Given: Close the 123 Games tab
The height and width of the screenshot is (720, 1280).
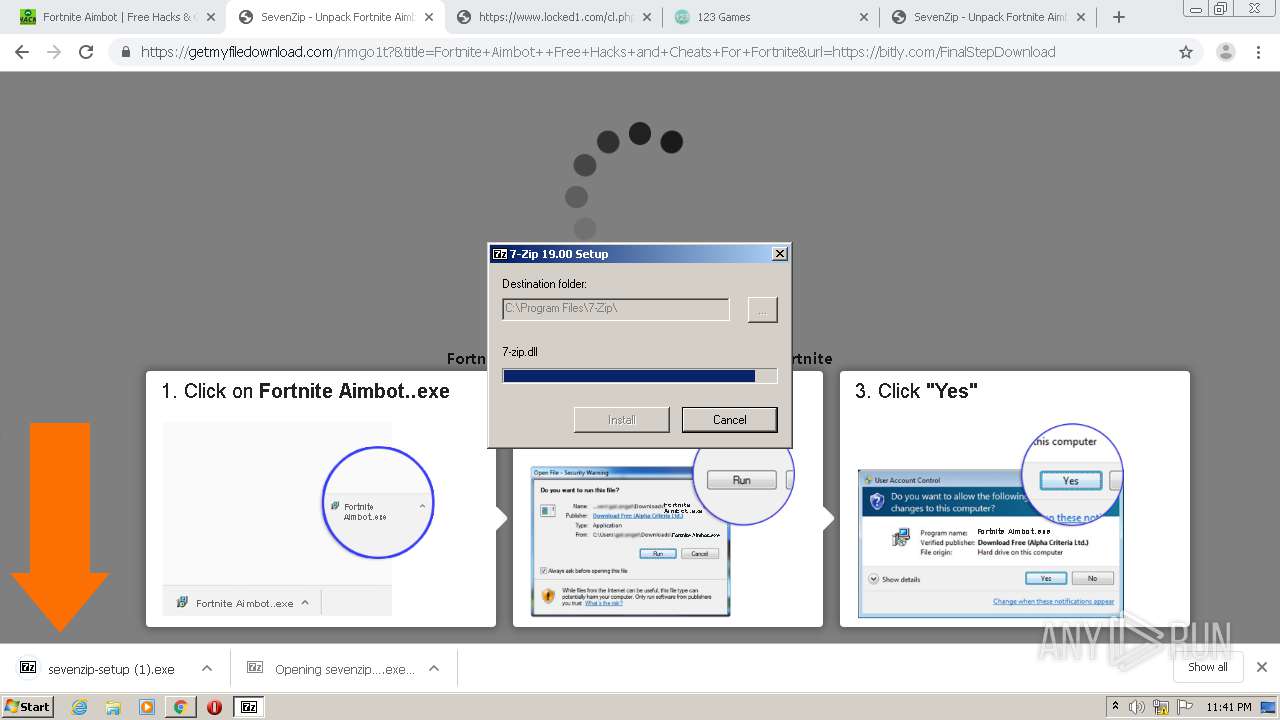Looking at the screenshot, I should (x=865, y=17).
